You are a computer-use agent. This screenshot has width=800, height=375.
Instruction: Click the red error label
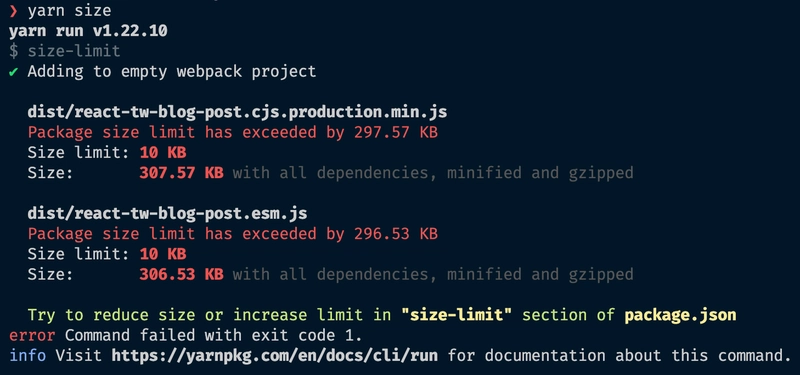pyautogui.click(x=32, y=335)
